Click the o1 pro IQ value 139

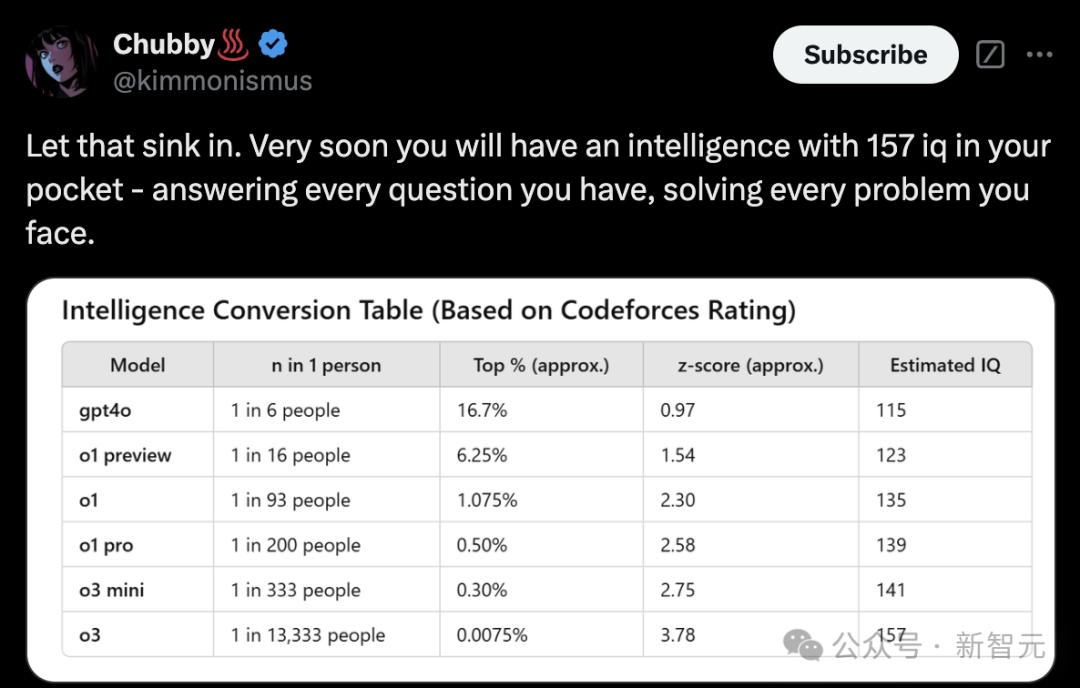[x=891, y=545]
